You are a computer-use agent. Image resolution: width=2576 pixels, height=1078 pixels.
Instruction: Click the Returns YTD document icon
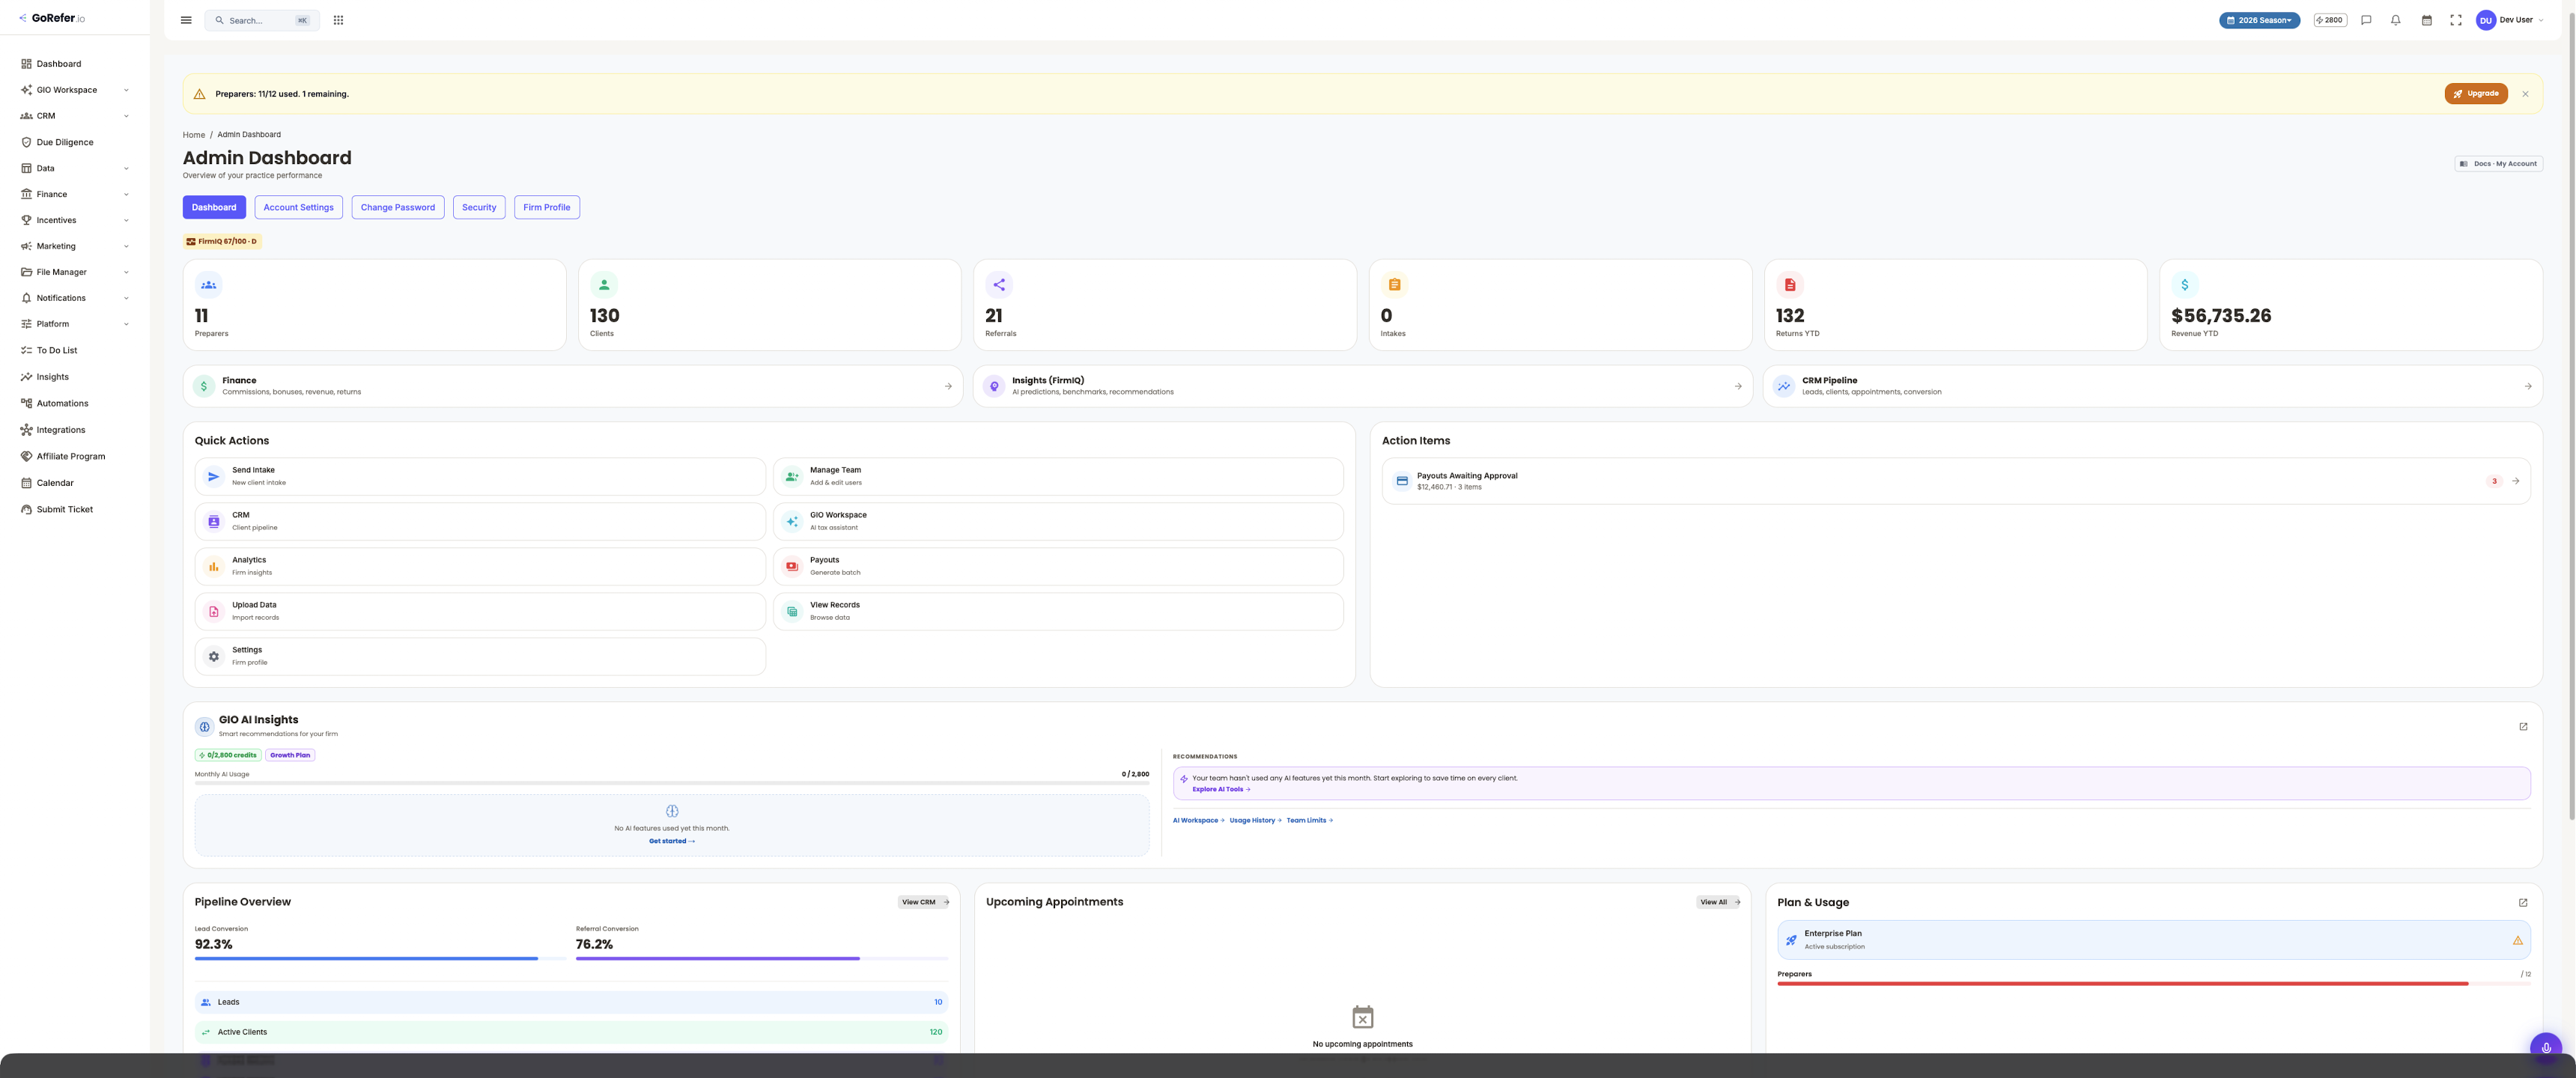click(1790, 285)
